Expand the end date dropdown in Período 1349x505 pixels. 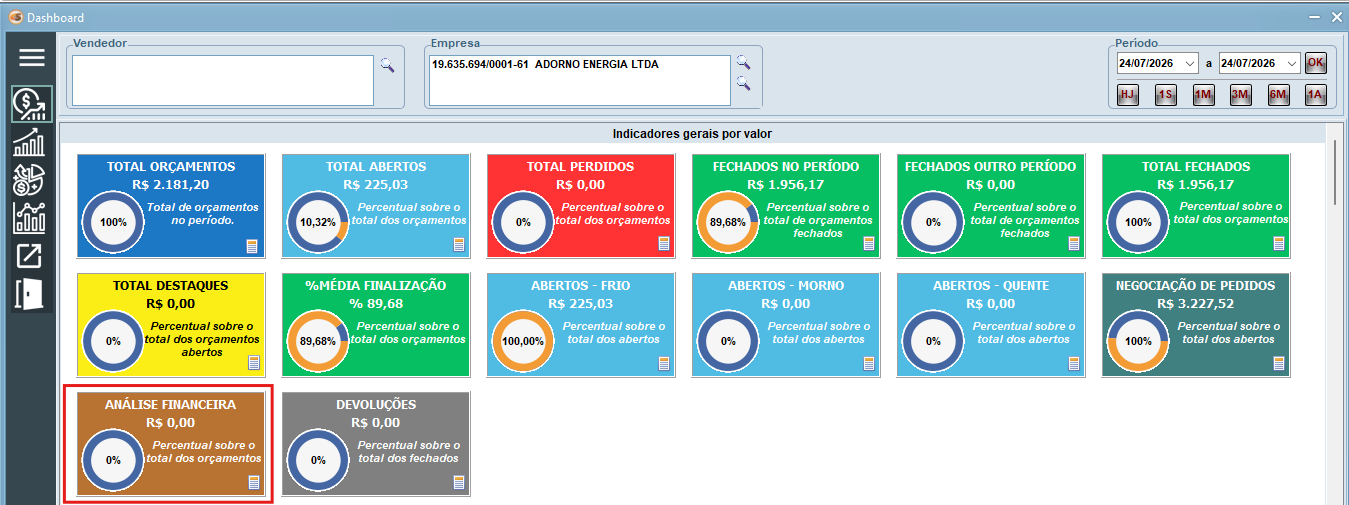(x=1291, y=63)
